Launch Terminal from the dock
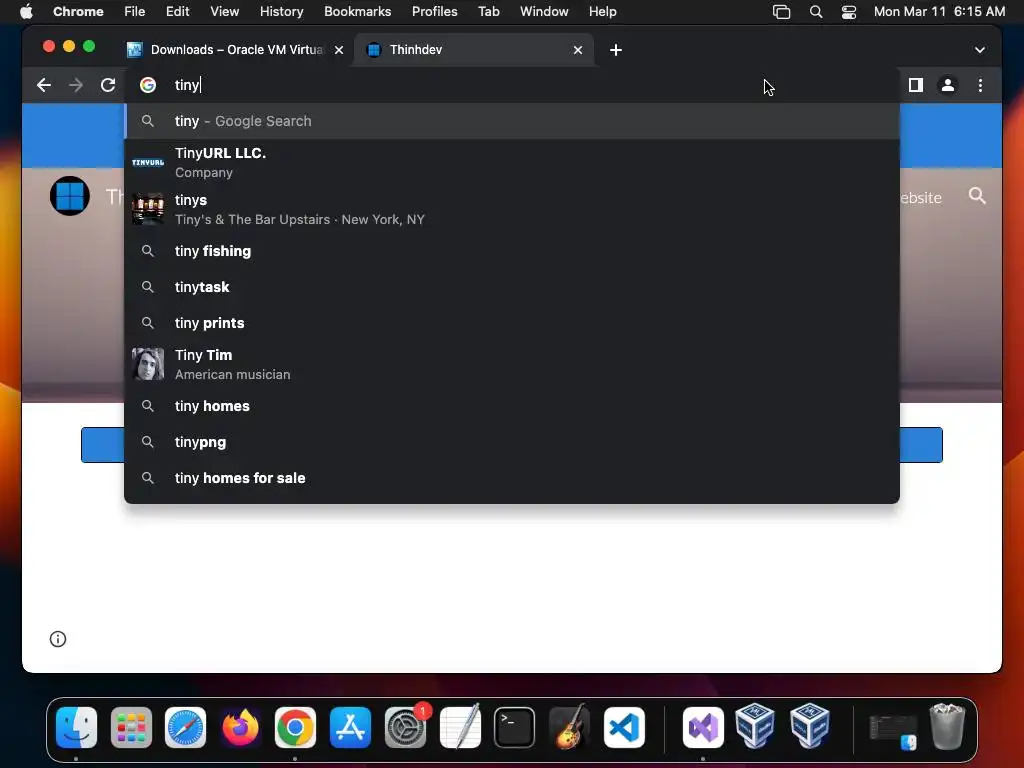The image size is (1024, 768). (x=515, y=727)
